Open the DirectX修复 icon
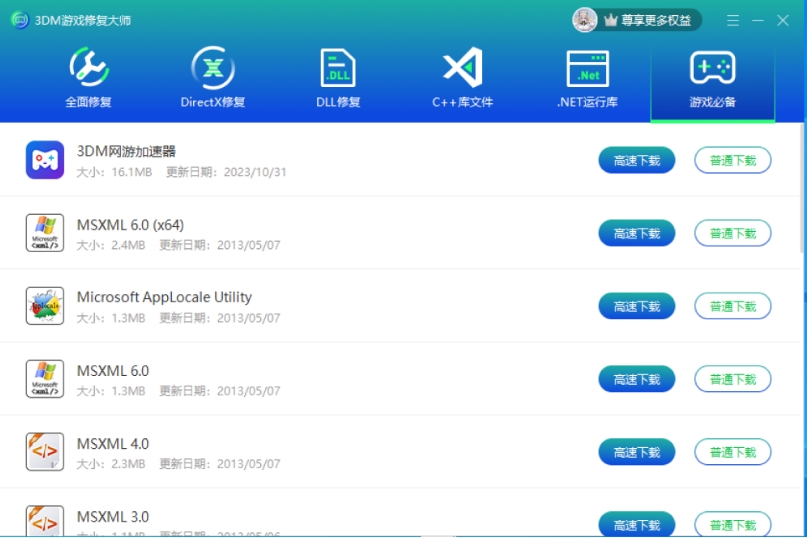Screen dimensions: 807x538 [213, 67]
